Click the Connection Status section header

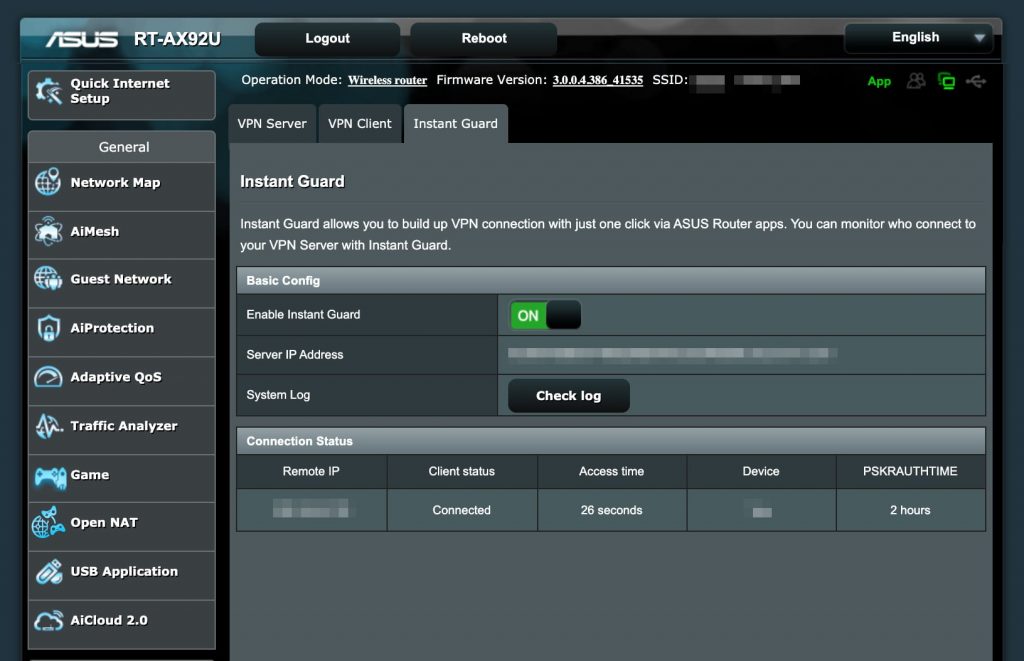pyautogui.click(x=611, y=441)
